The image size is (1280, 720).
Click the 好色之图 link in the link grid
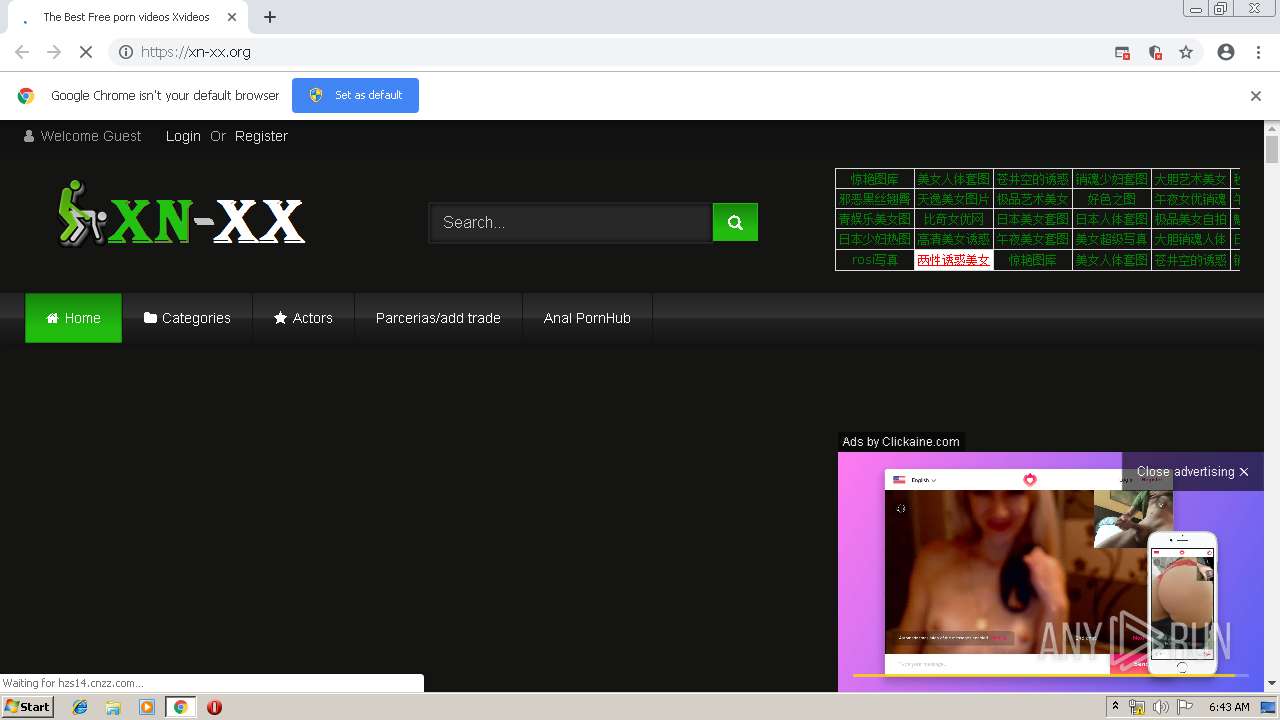1111,199
